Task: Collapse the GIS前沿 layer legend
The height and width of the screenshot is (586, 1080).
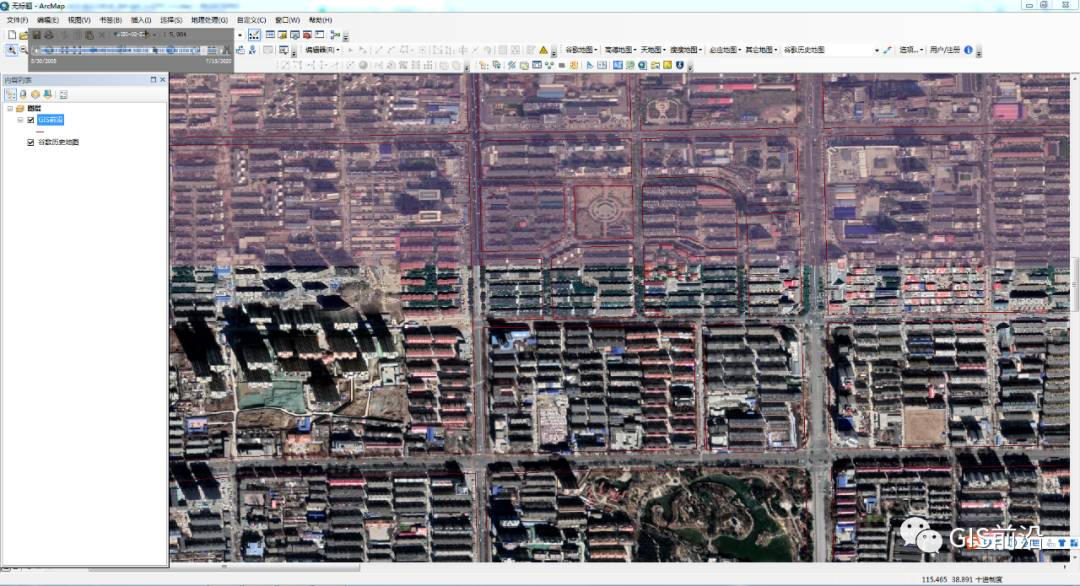Action: [x=20, y=120]
